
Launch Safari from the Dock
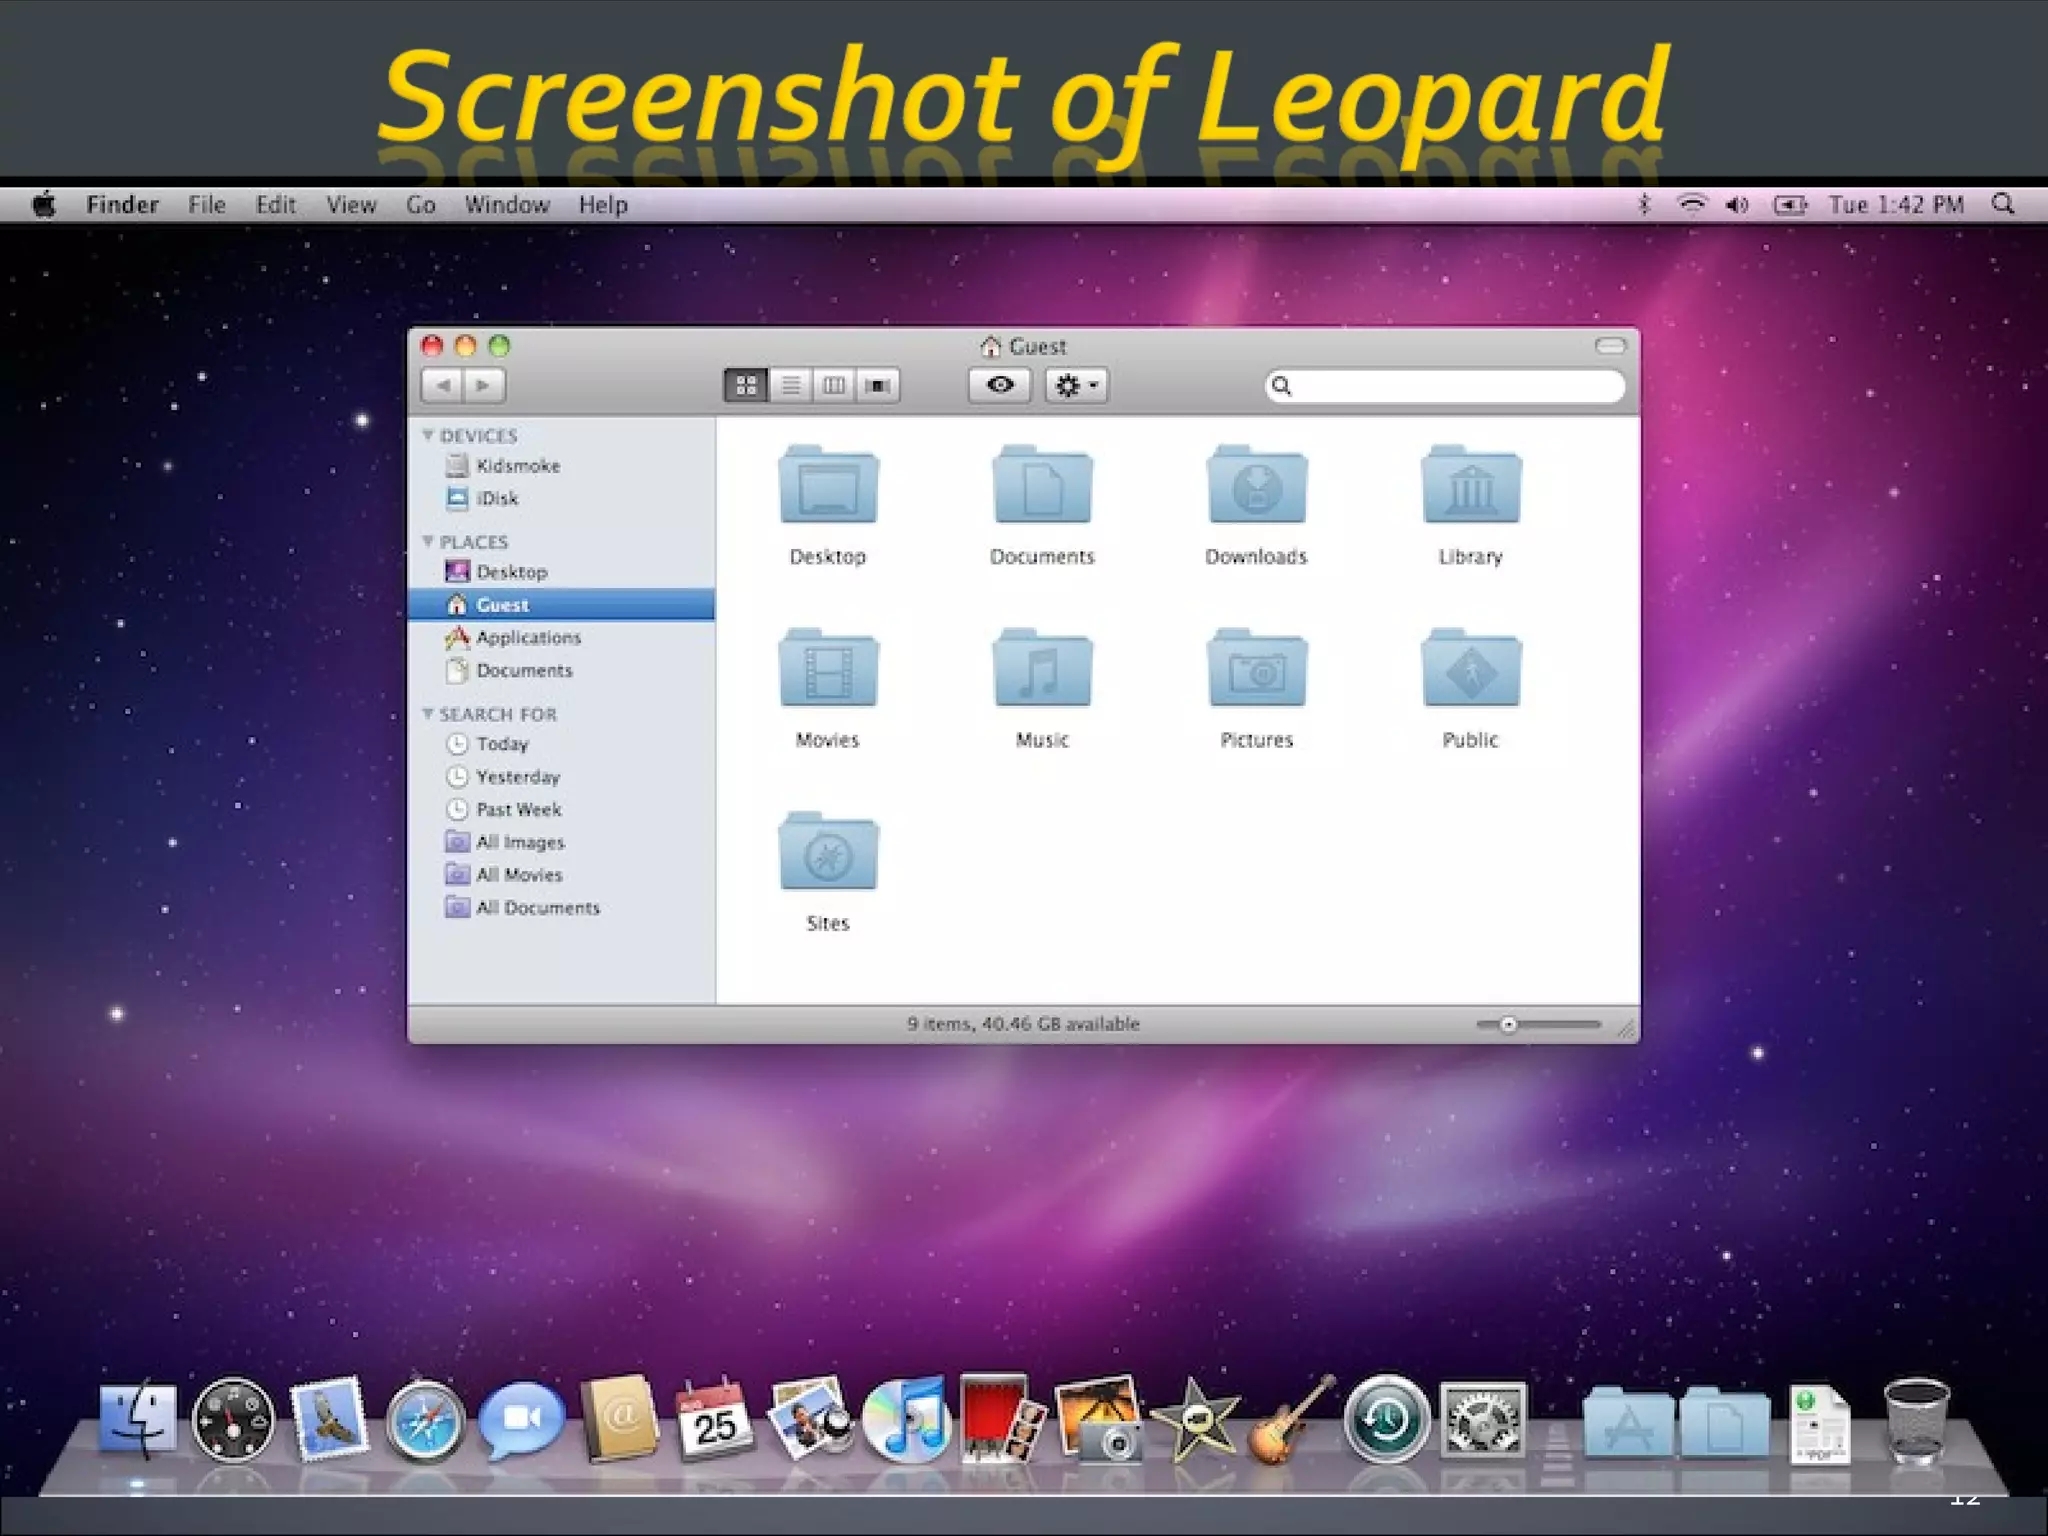point(425,1421)
